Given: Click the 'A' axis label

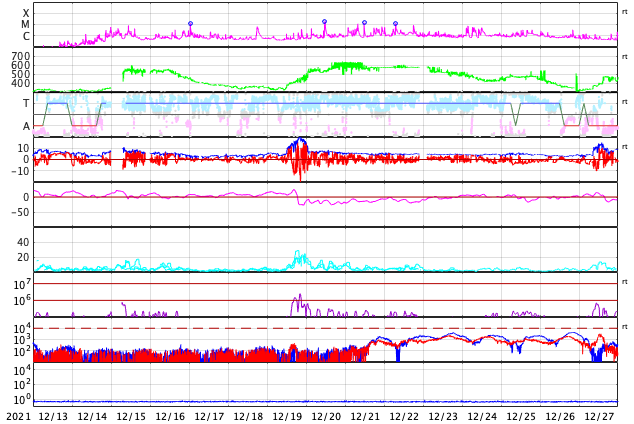Looking at the screenshot, I should [26, 126].
